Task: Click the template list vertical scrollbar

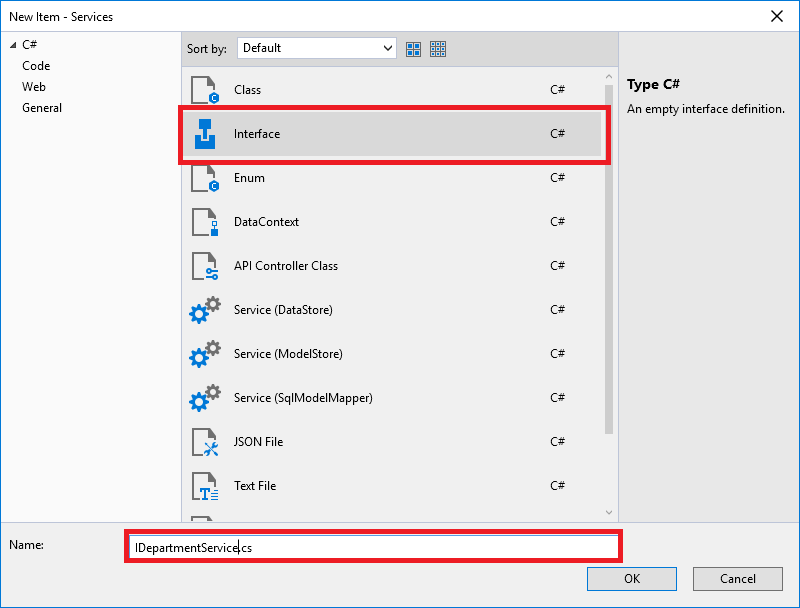Action: [x=609, y=250]
